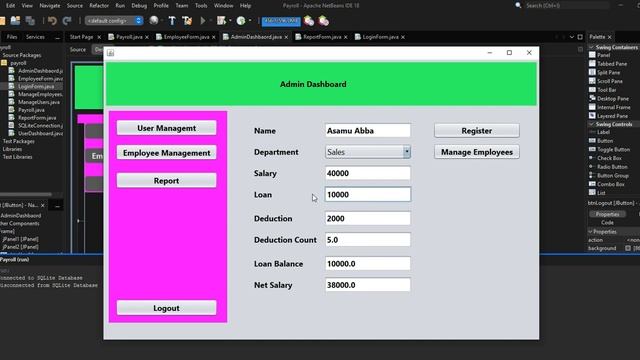Click the Manage Employees button

click(x=477, y=152)
